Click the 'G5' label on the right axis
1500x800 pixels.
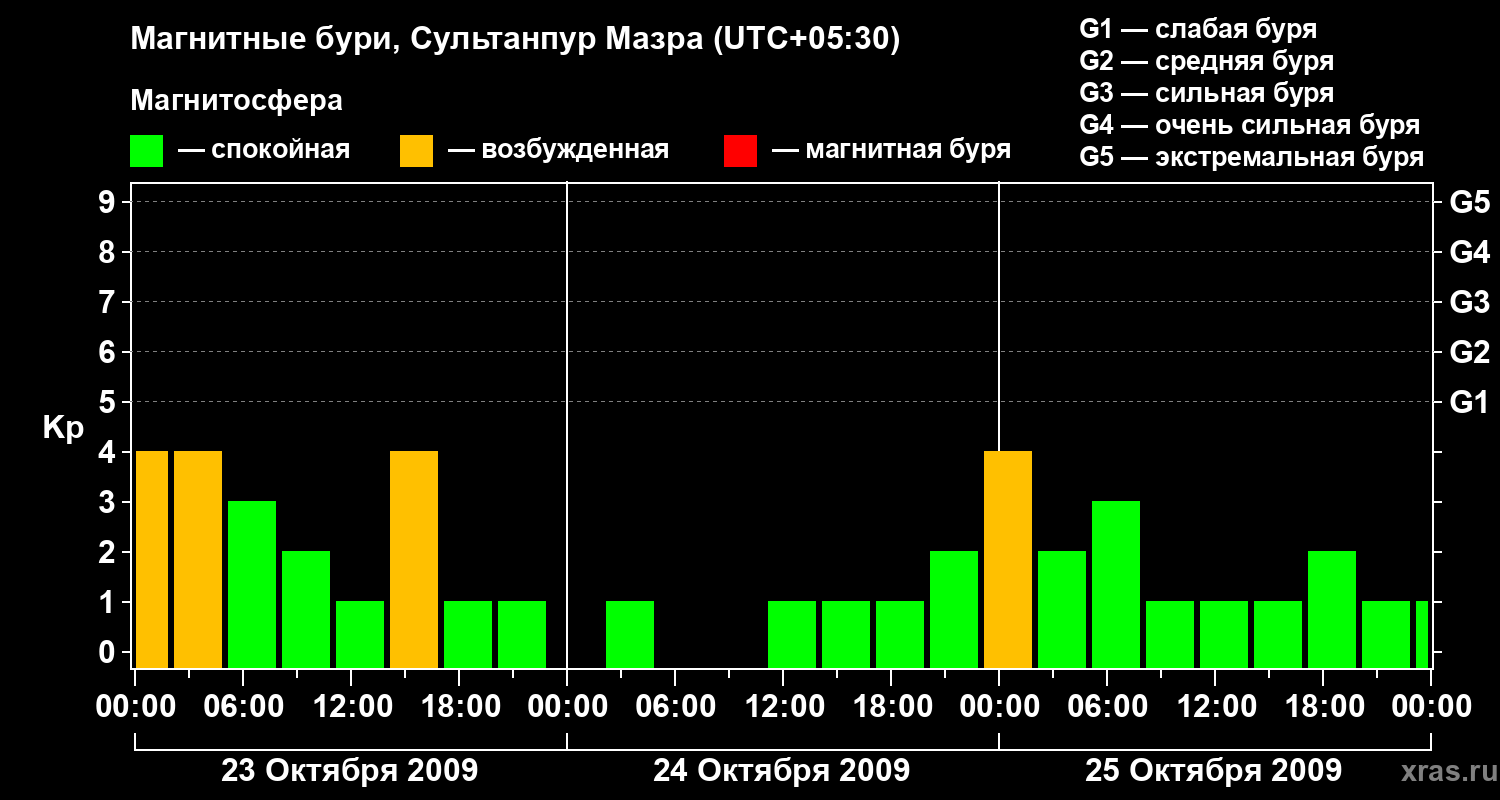[1469, 203]
